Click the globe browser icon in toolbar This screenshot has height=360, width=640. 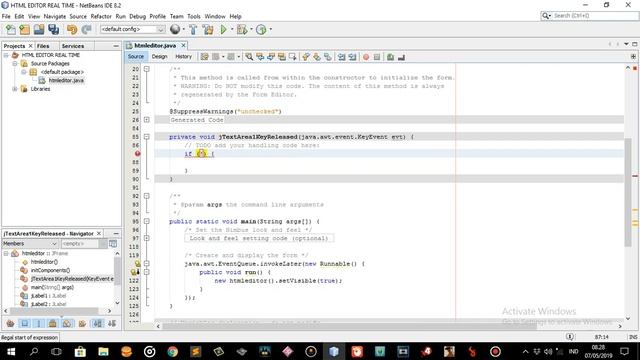click(175, 29)
